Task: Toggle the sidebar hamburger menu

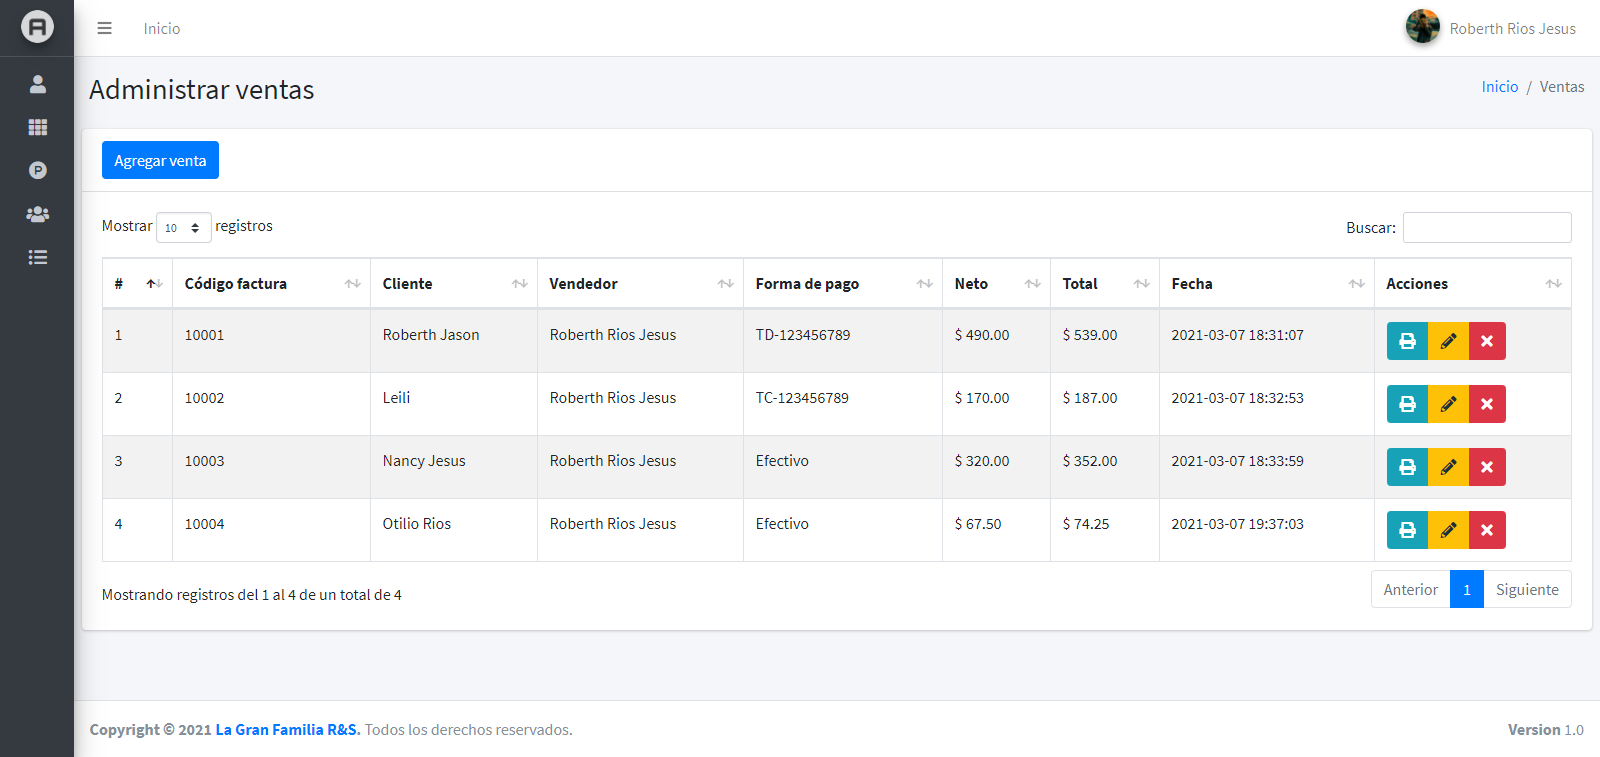Action: coord(104,28)
